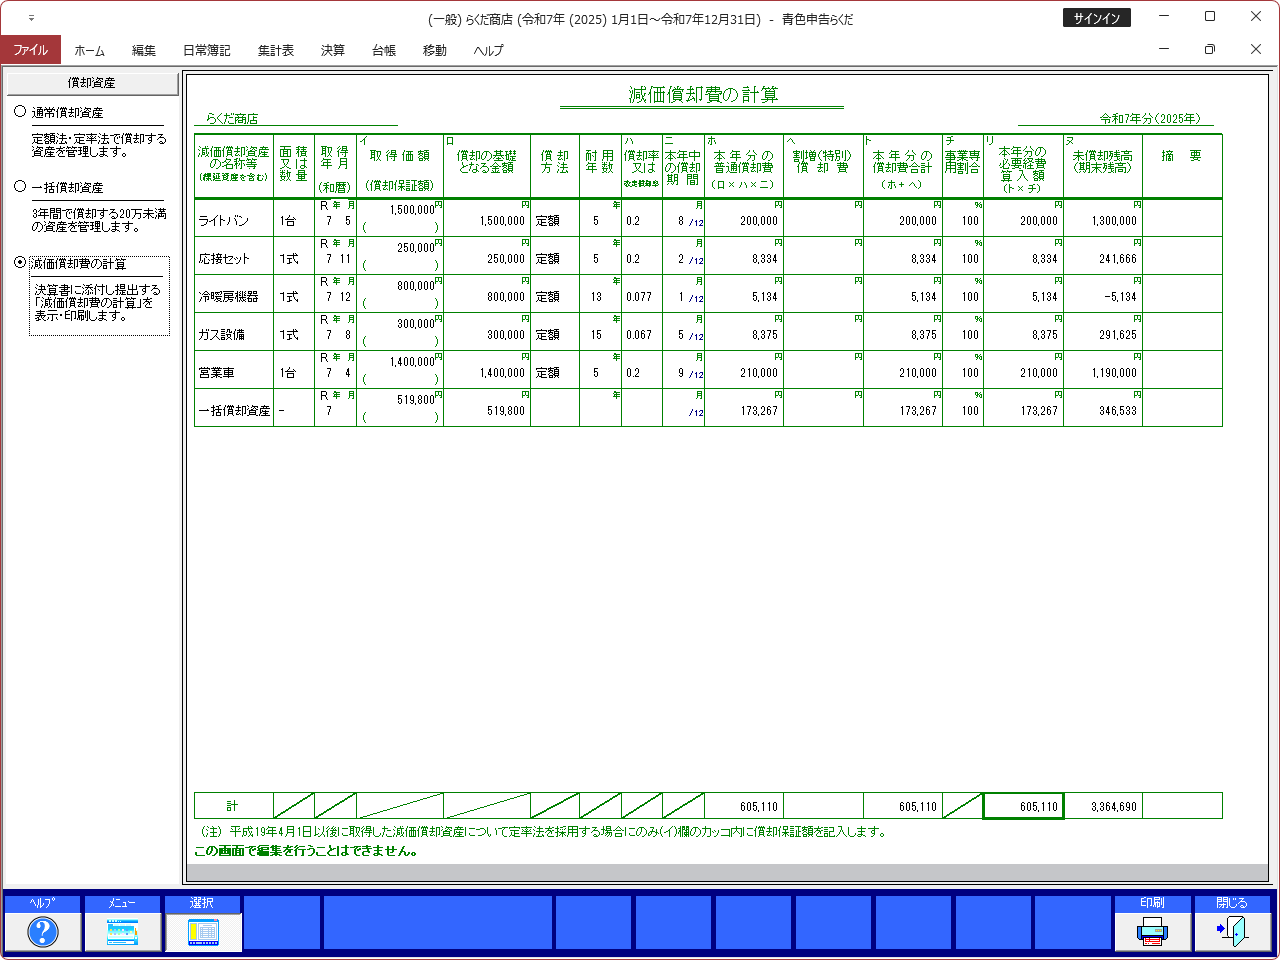Click the 閉じる door icon
The height and width of the screenshot is (960, 1280).
pos(1232,931)
